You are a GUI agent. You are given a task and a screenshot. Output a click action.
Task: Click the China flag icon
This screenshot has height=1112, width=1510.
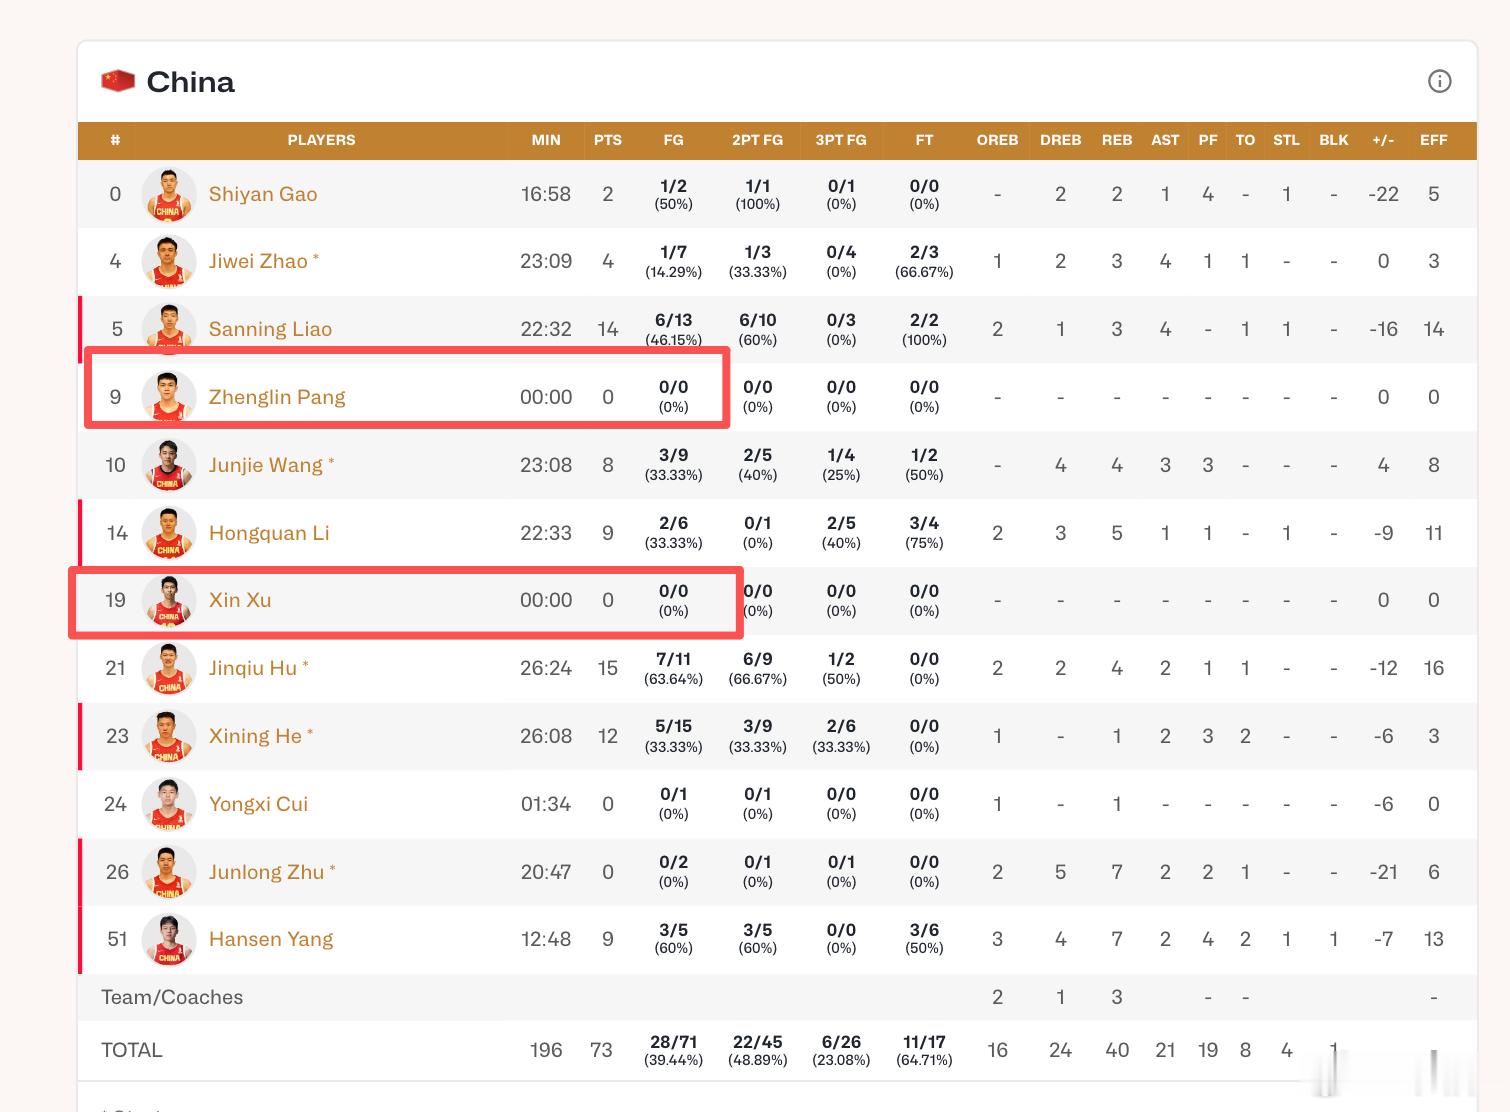tap(118, 81)
